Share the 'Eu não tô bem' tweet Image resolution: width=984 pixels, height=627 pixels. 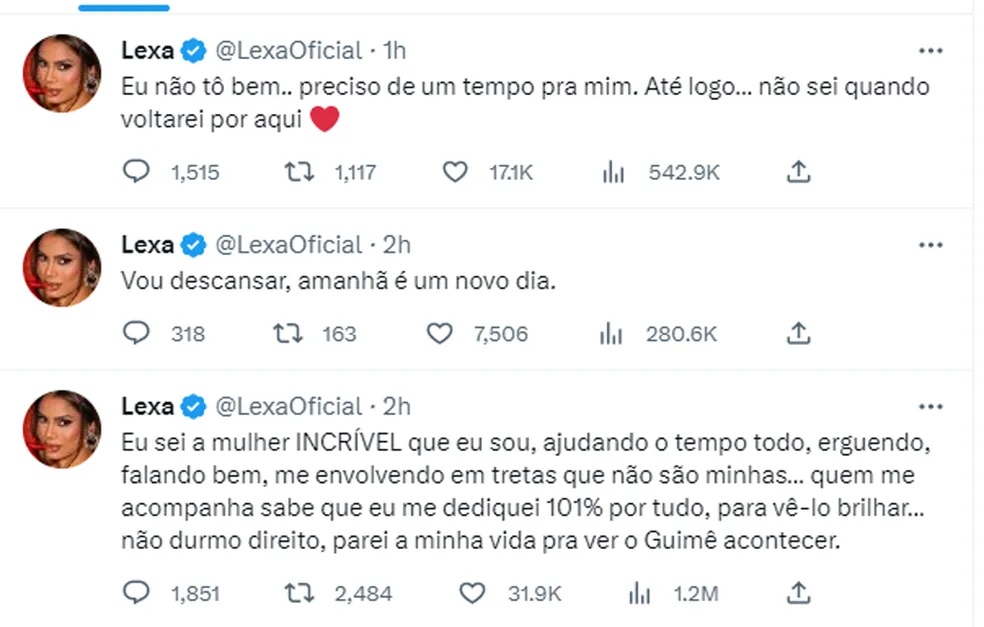797,172
